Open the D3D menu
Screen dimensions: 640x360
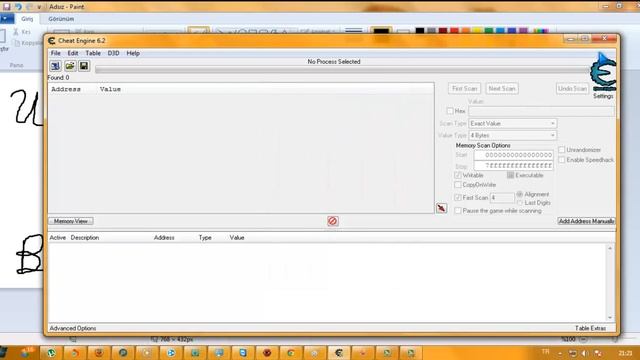(113, 53)
